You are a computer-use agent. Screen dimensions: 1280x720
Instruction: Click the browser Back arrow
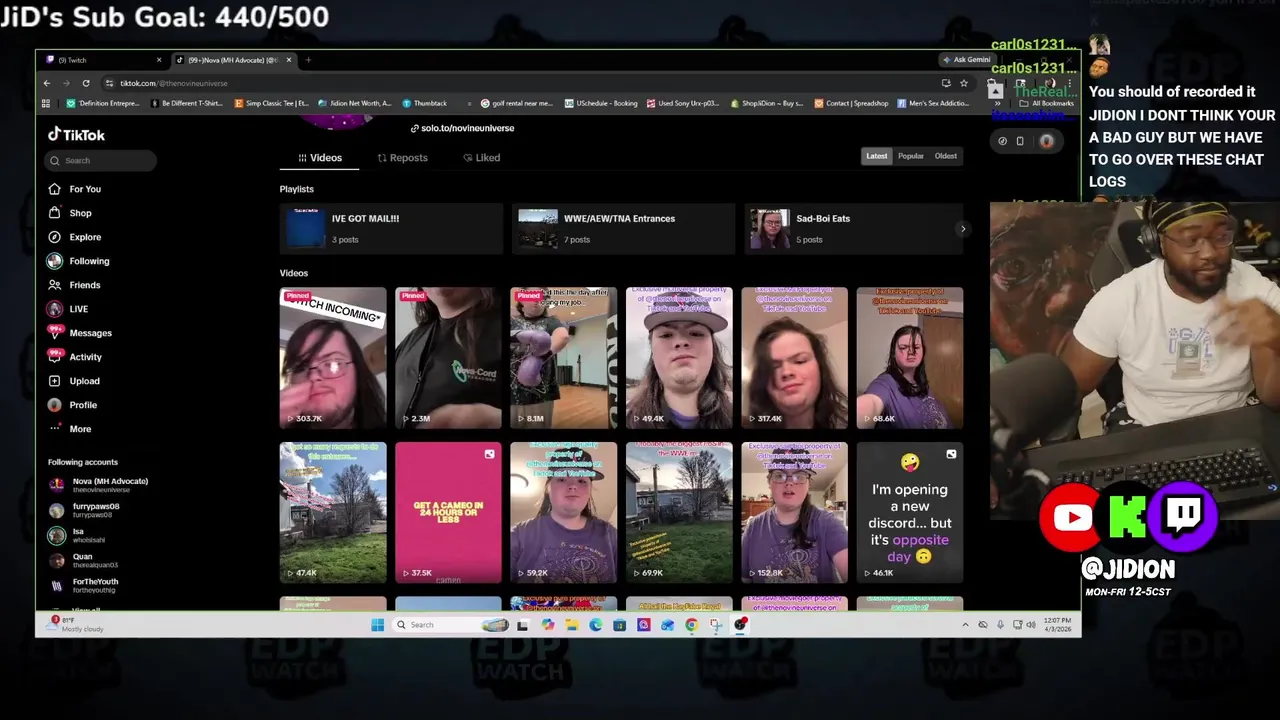(46, 83)
